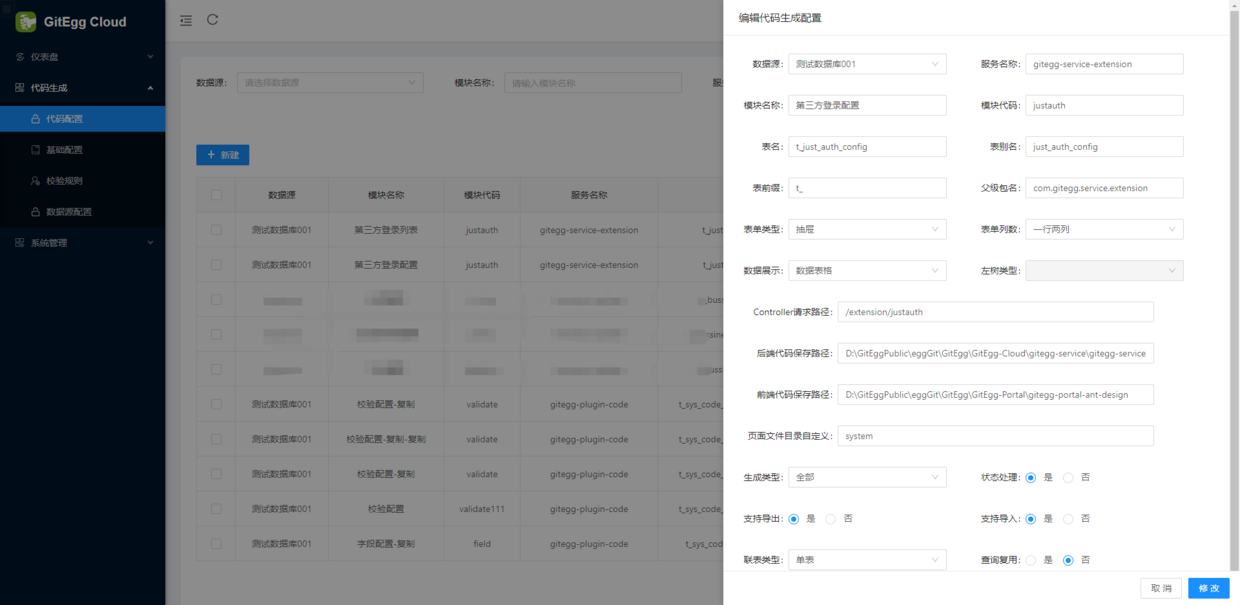Click the icon beside 校验规则
This screenshot has width=1240, height=605.
click(x=36, y=181)
